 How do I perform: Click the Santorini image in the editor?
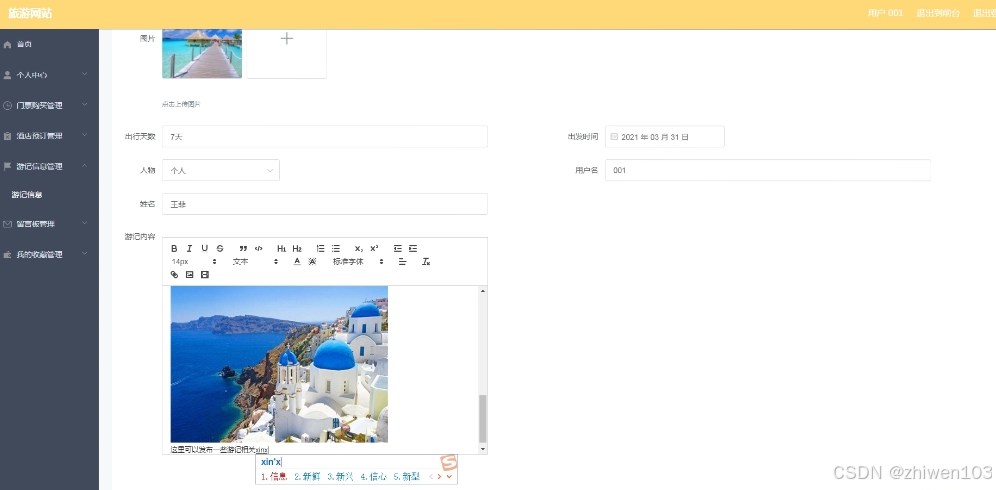point(279,364)
